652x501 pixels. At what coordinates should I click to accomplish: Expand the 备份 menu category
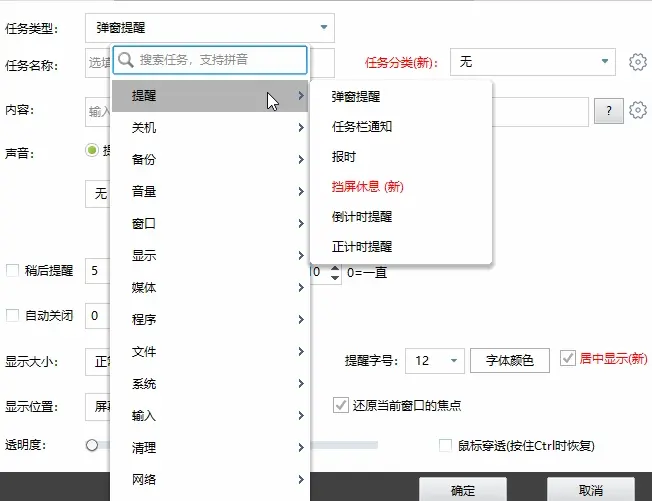click(210, 160)
